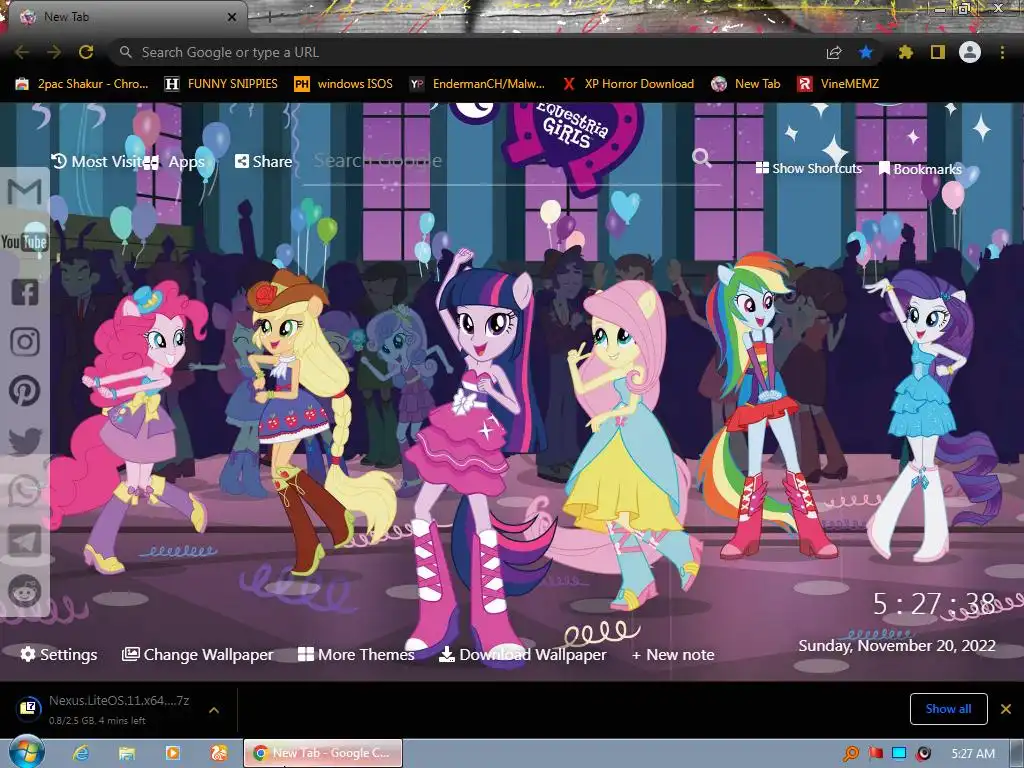Click Show all downloads
The height and width of the screenshot is (768, 1024).
948,709
